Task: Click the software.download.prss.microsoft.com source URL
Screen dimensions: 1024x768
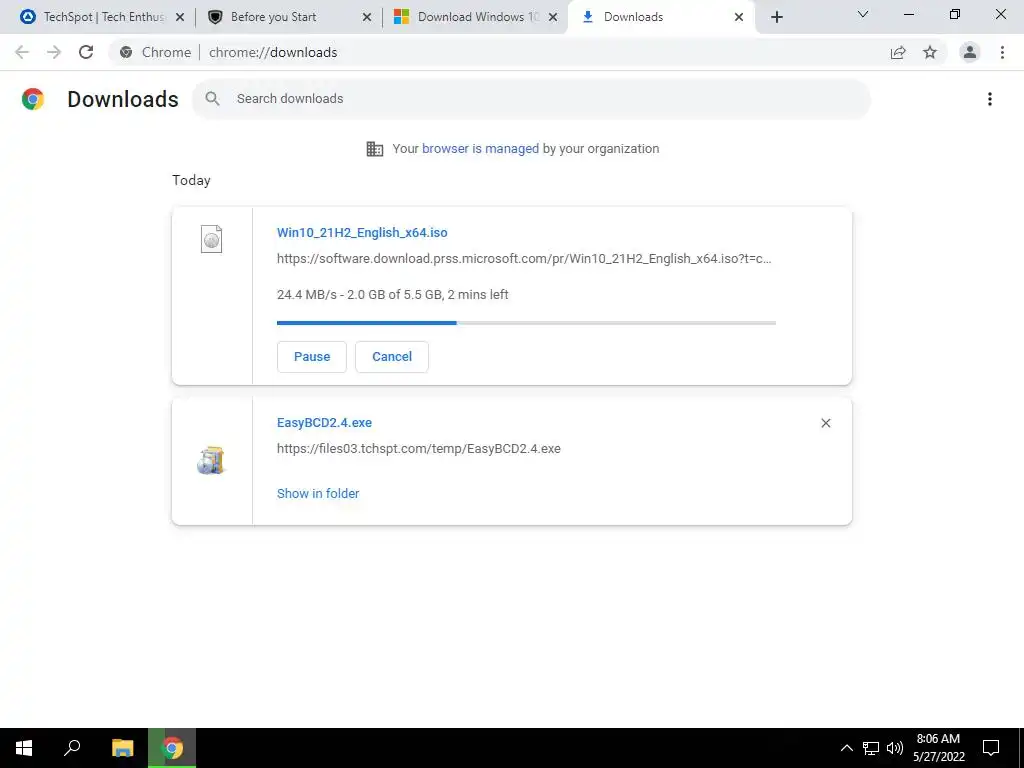Action: [x=524, y=259]
